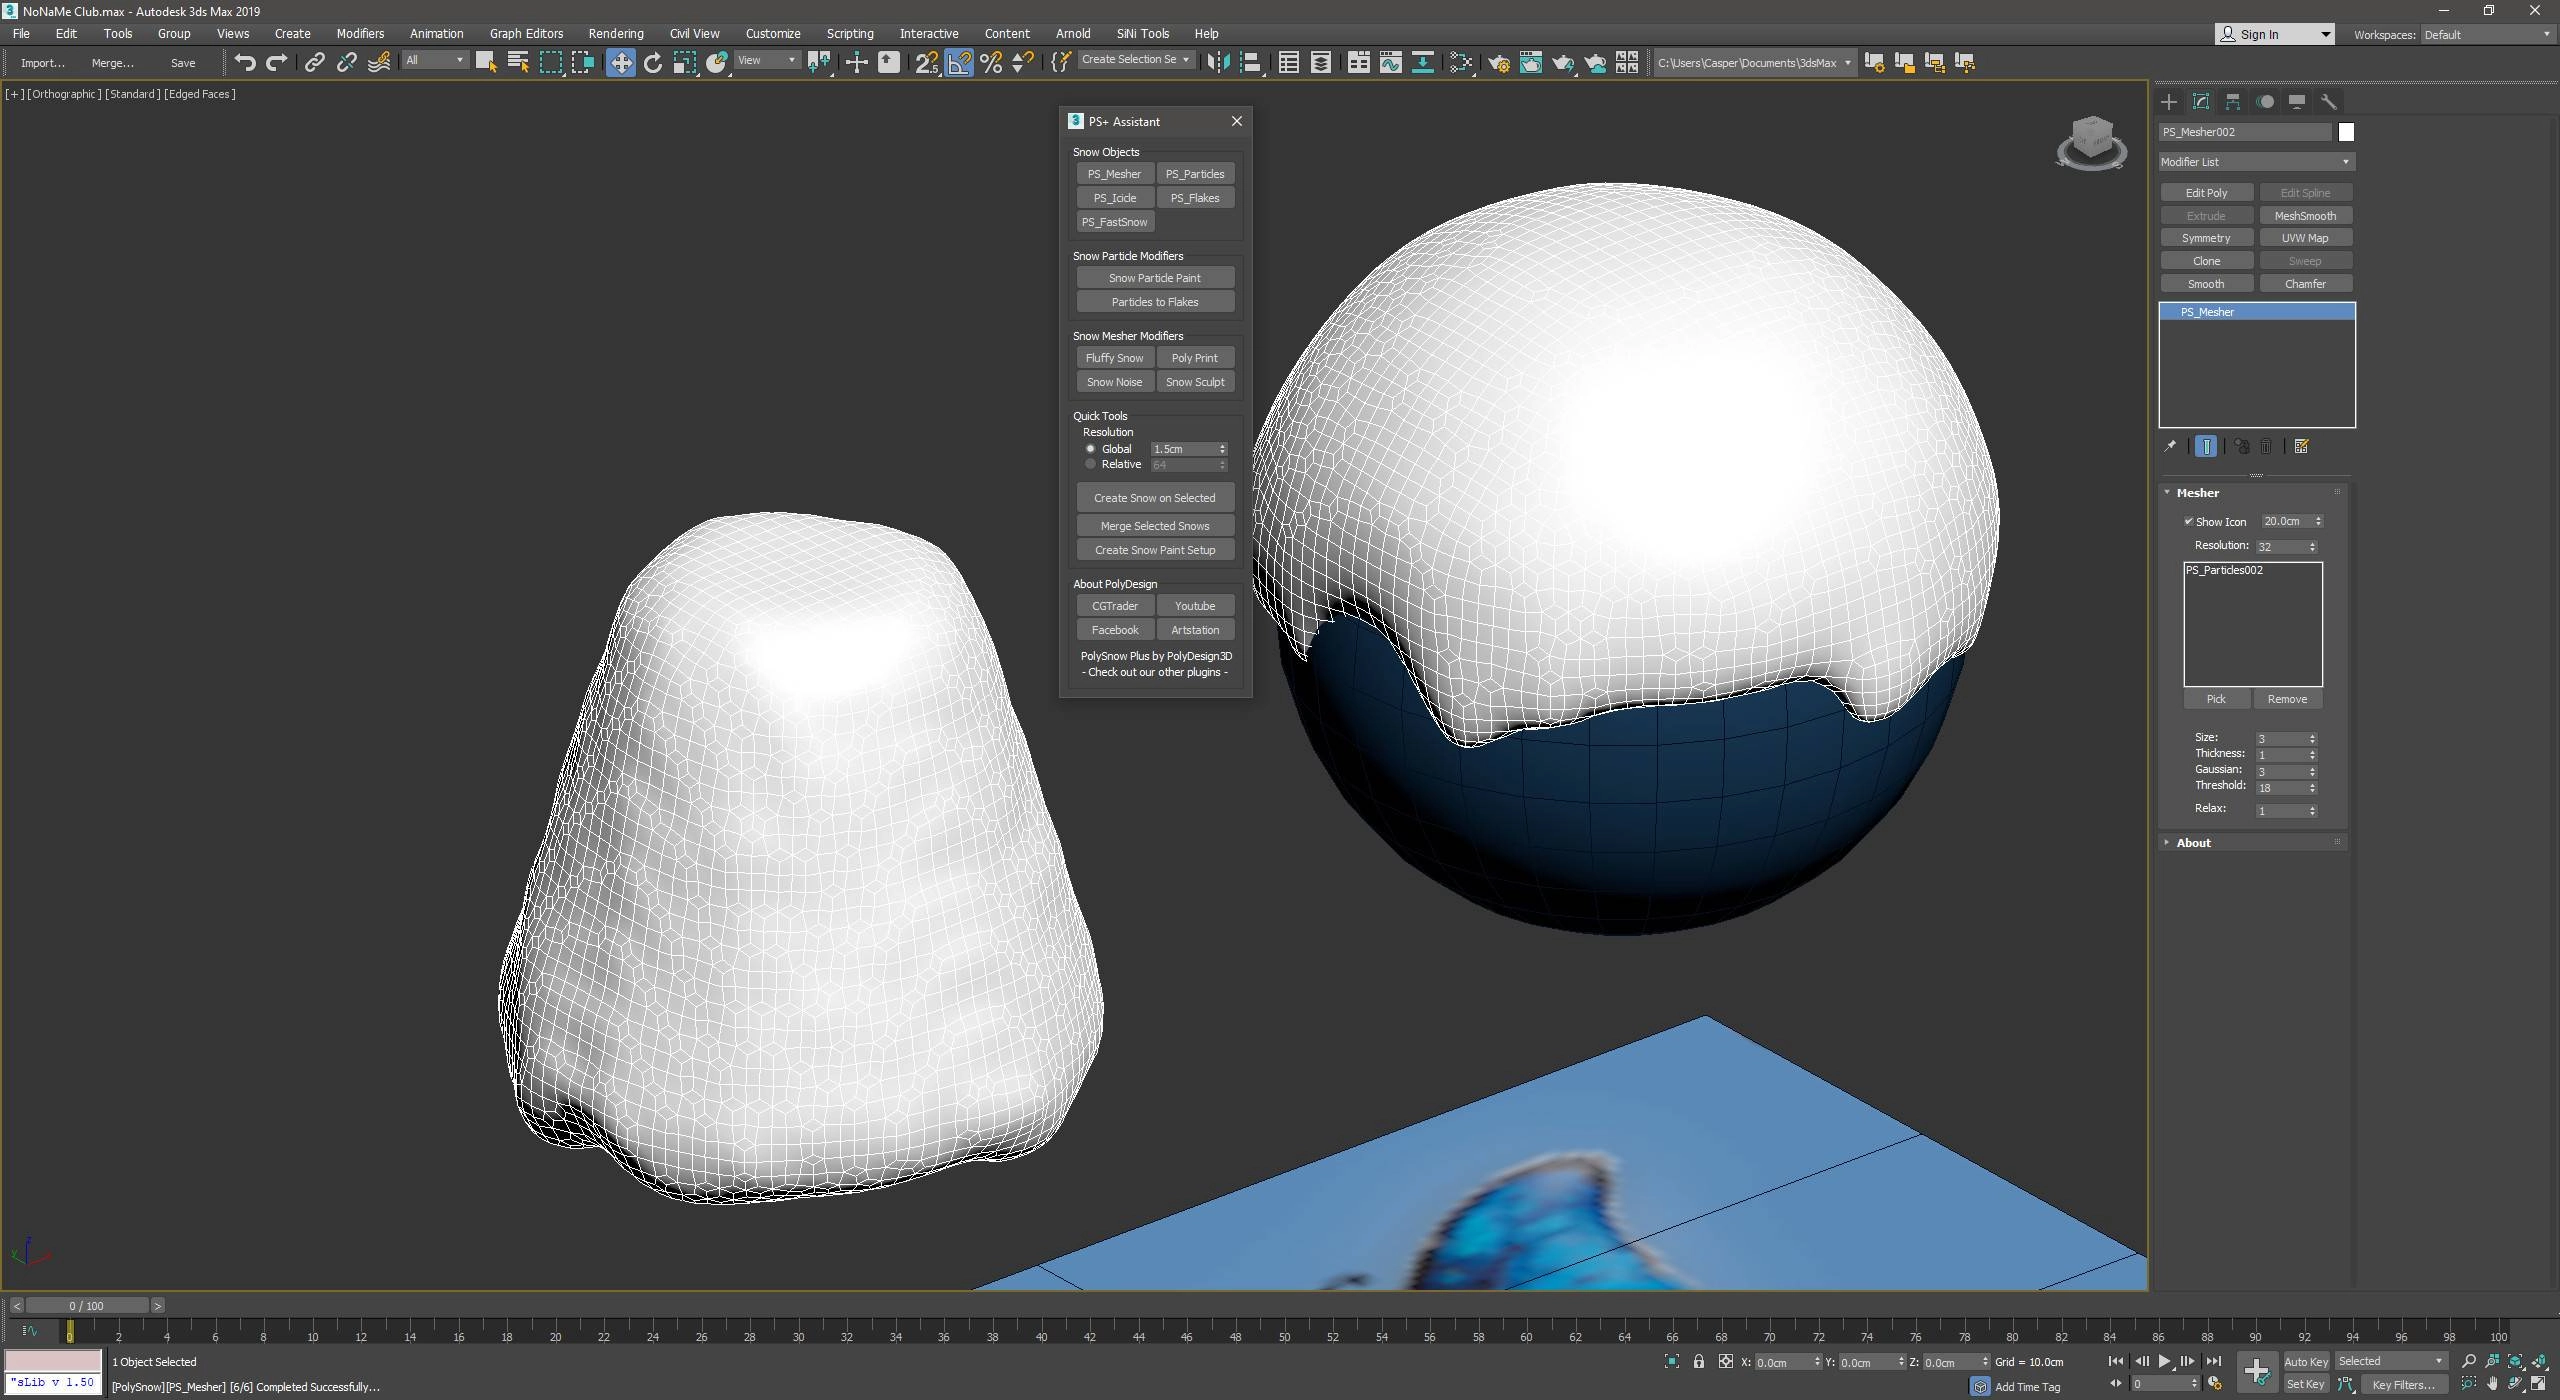
Task: Click the Select by Name icon
Action: pyautogui.click(x=518, y=62)
